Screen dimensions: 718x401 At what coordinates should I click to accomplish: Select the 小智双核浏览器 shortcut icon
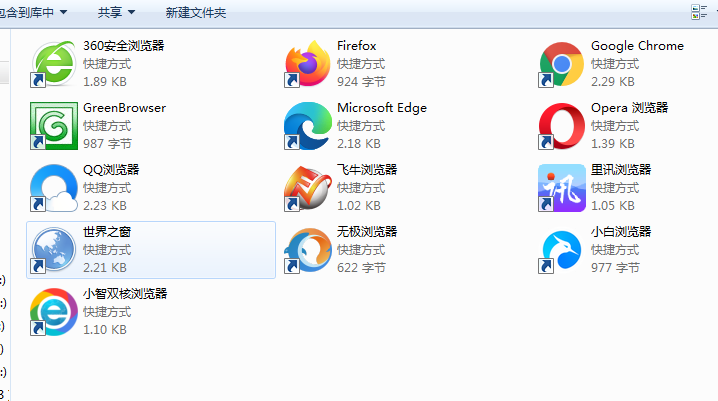click(x=54, y=312)
